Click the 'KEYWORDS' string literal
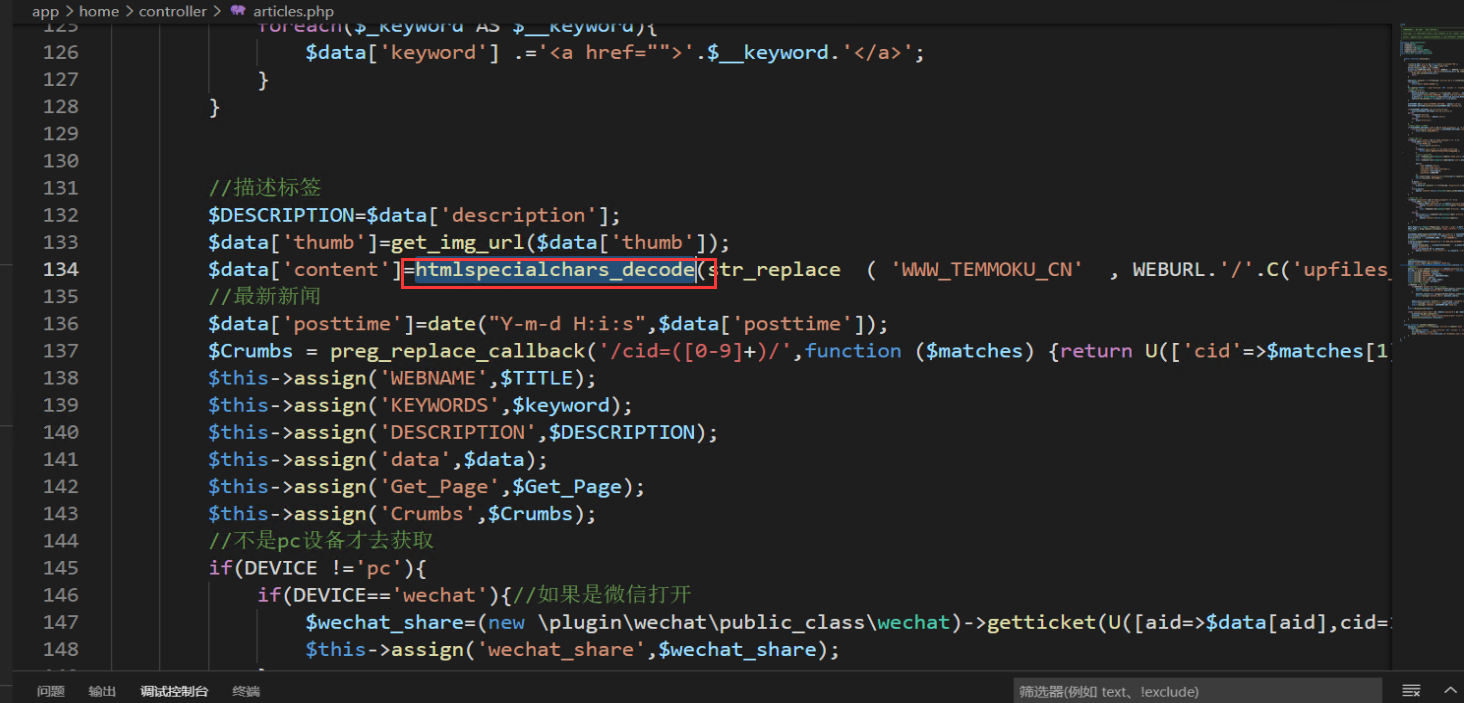 439,405
